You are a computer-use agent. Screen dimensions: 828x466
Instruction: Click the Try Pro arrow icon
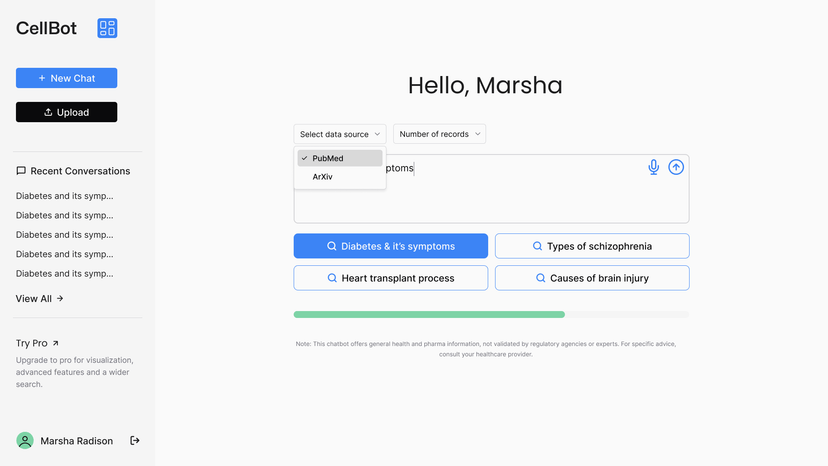[55, 343]
